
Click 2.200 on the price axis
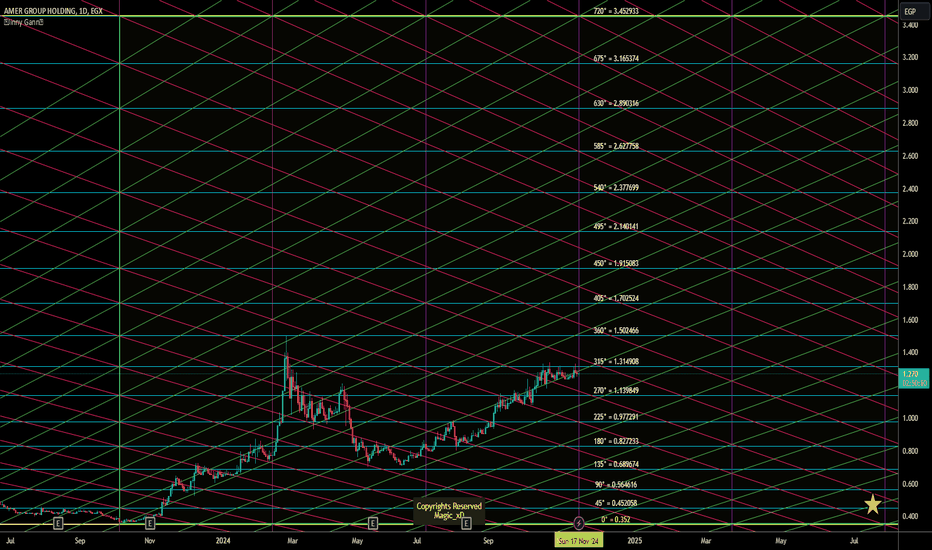point(910,221)
